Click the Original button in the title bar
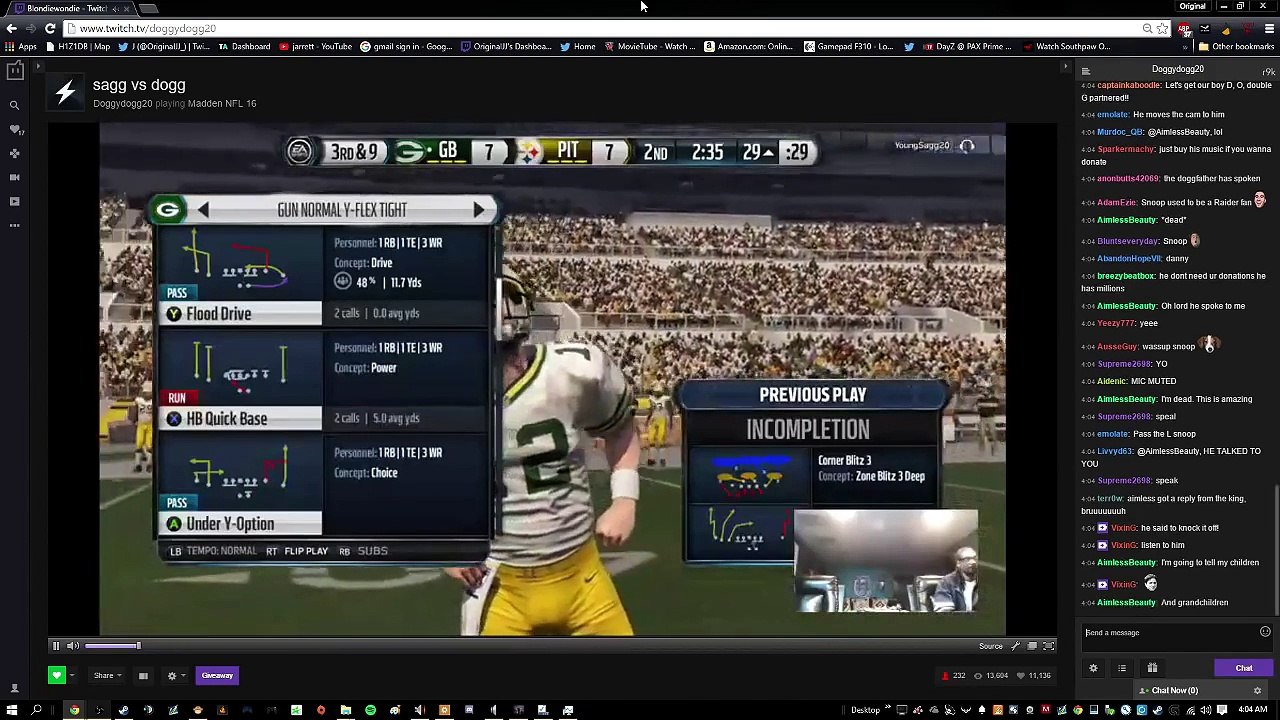The image size is (1280, 720). click(x=1192, y=6)
